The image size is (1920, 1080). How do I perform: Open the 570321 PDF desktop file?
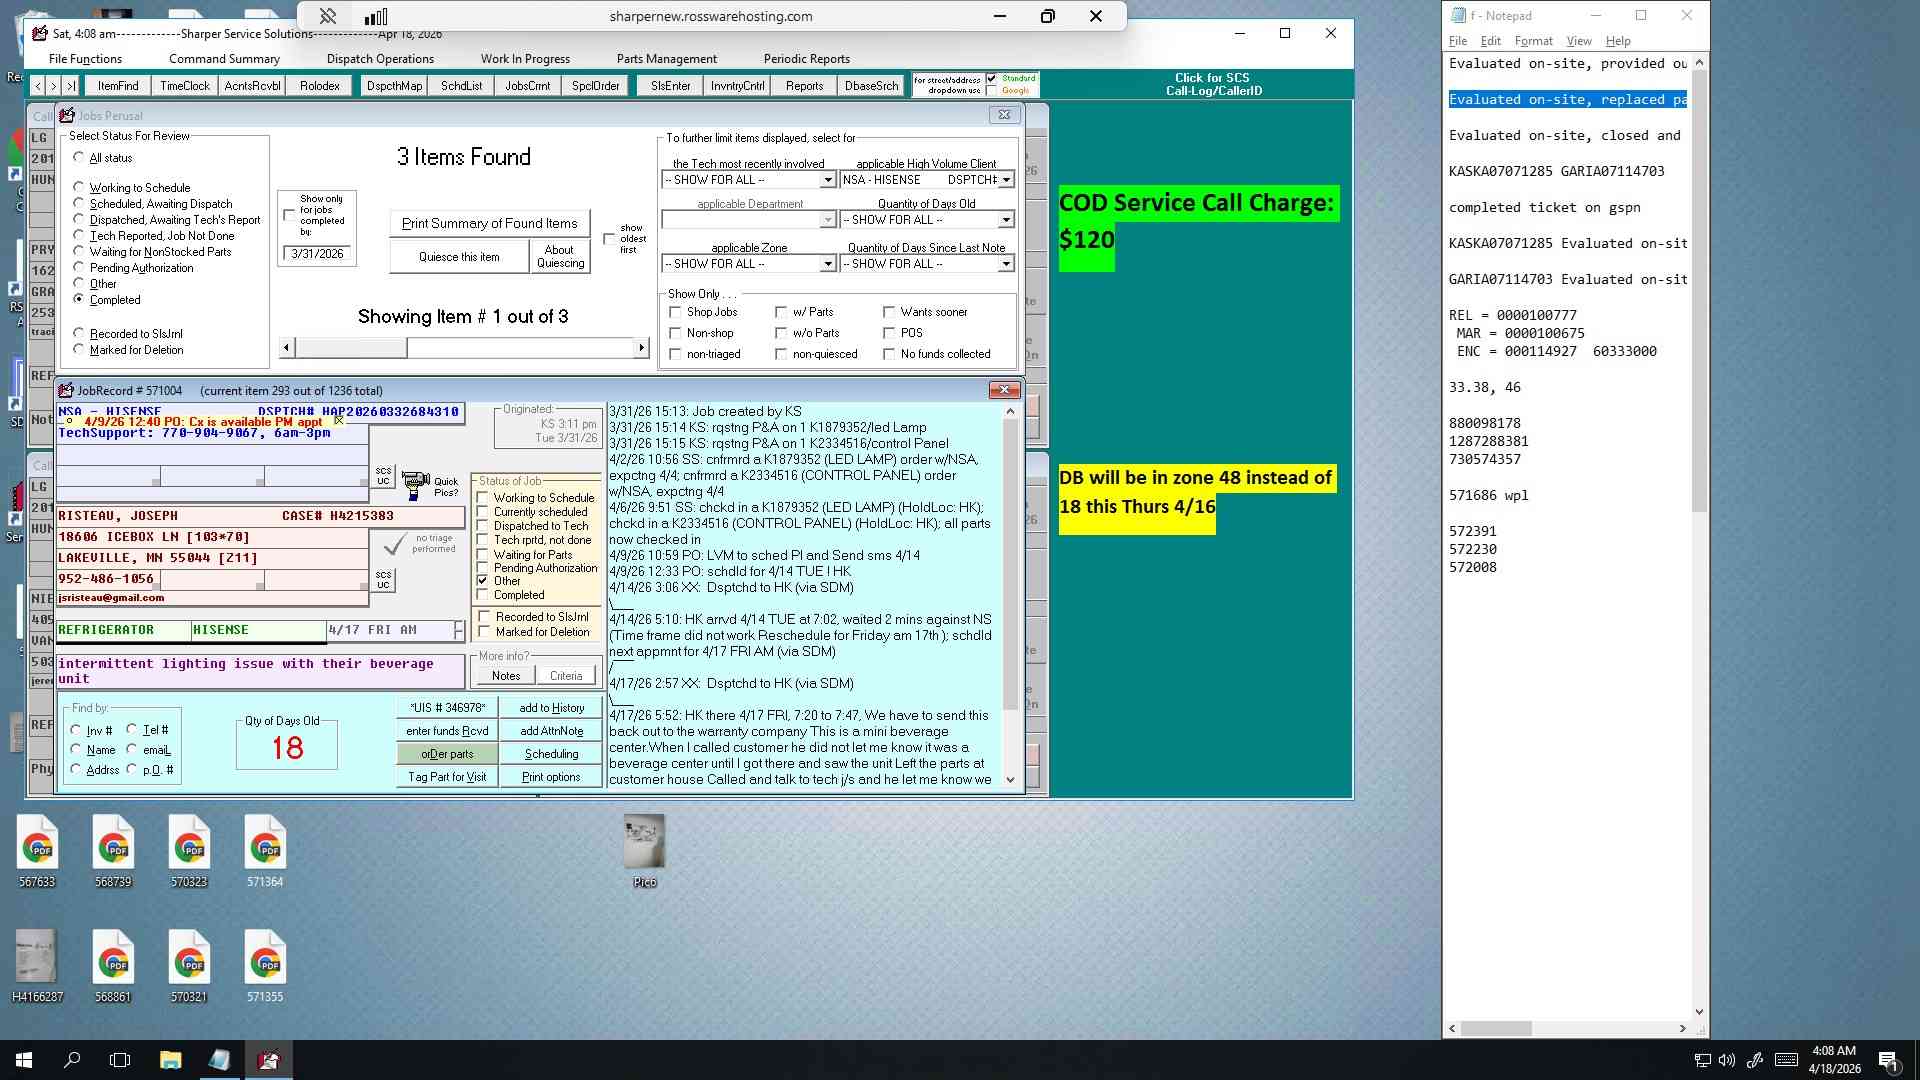click(188, 966)
